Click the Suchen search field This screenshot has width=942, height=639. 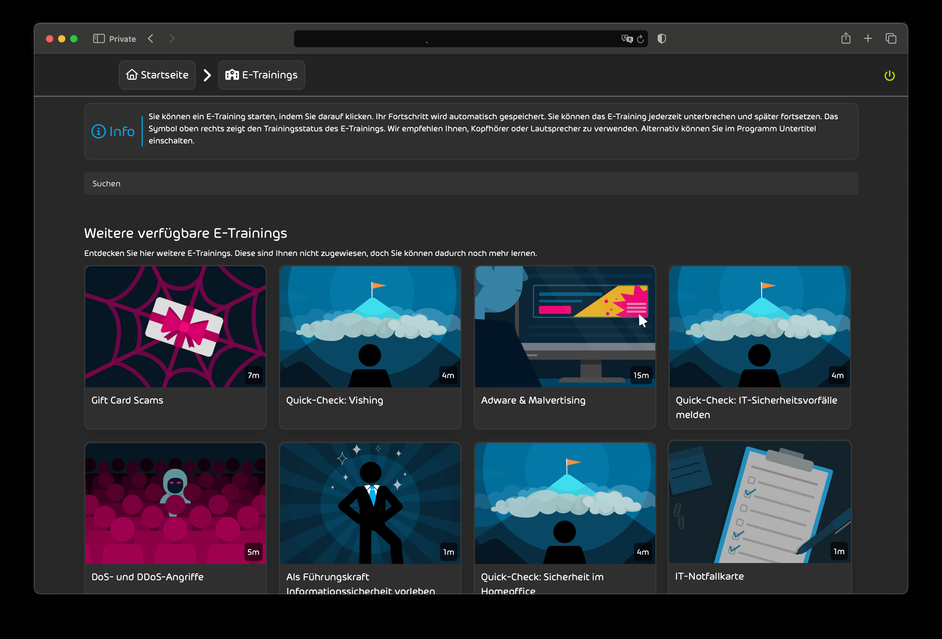click(470, 183)
